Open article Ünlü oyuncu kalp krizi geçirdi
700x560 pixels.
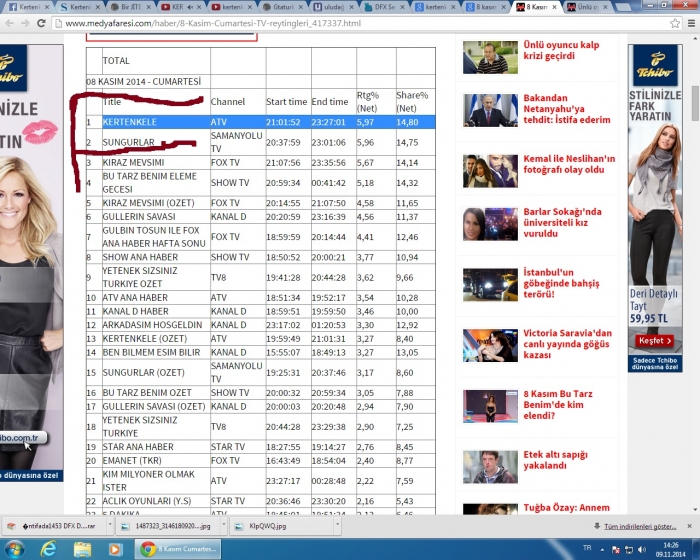(x=561, y=50)
